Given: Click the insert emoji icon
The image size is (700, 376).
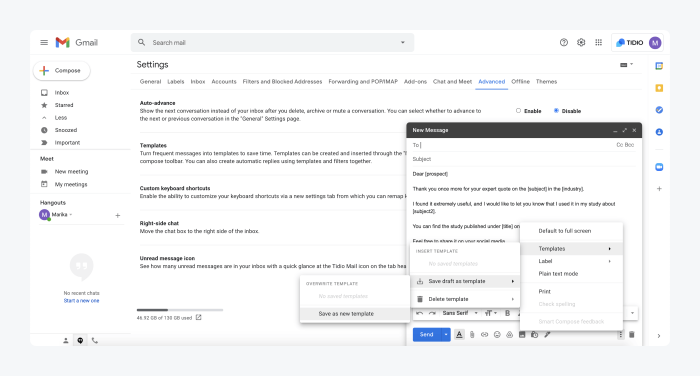Looking at the screenshot, I should pos(497,334).
